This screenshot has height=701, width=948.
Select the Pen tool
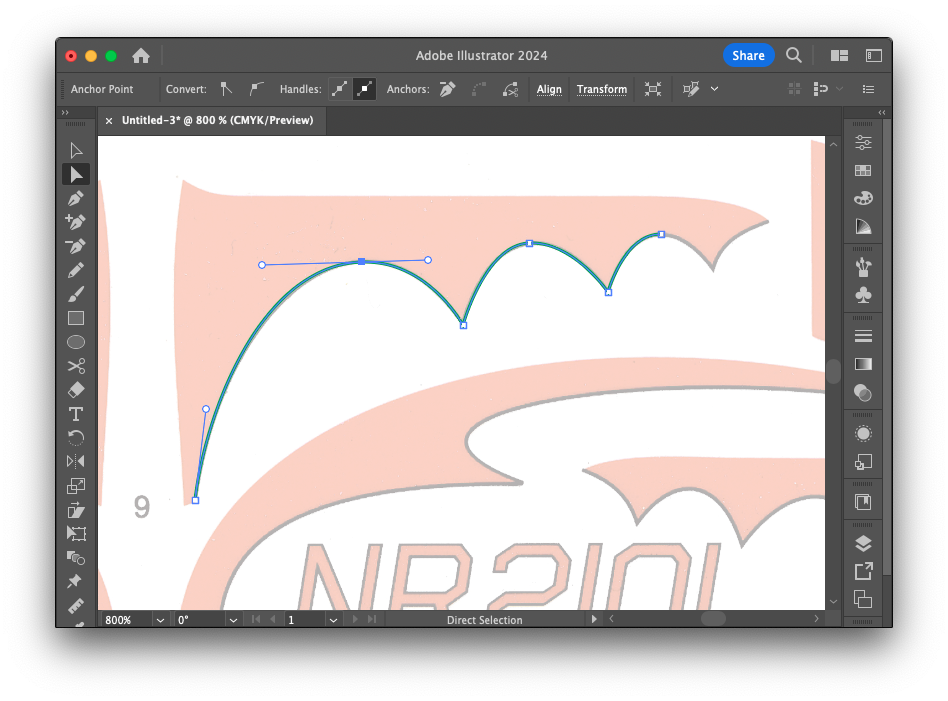(x=76, y=198)
